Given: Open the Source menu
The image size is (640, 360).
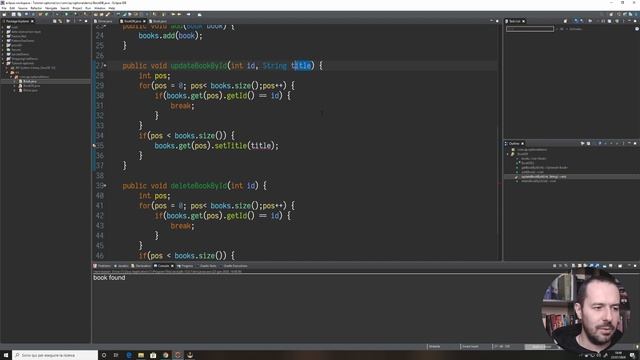Looking at the screenshot, I should click(23, 8).
